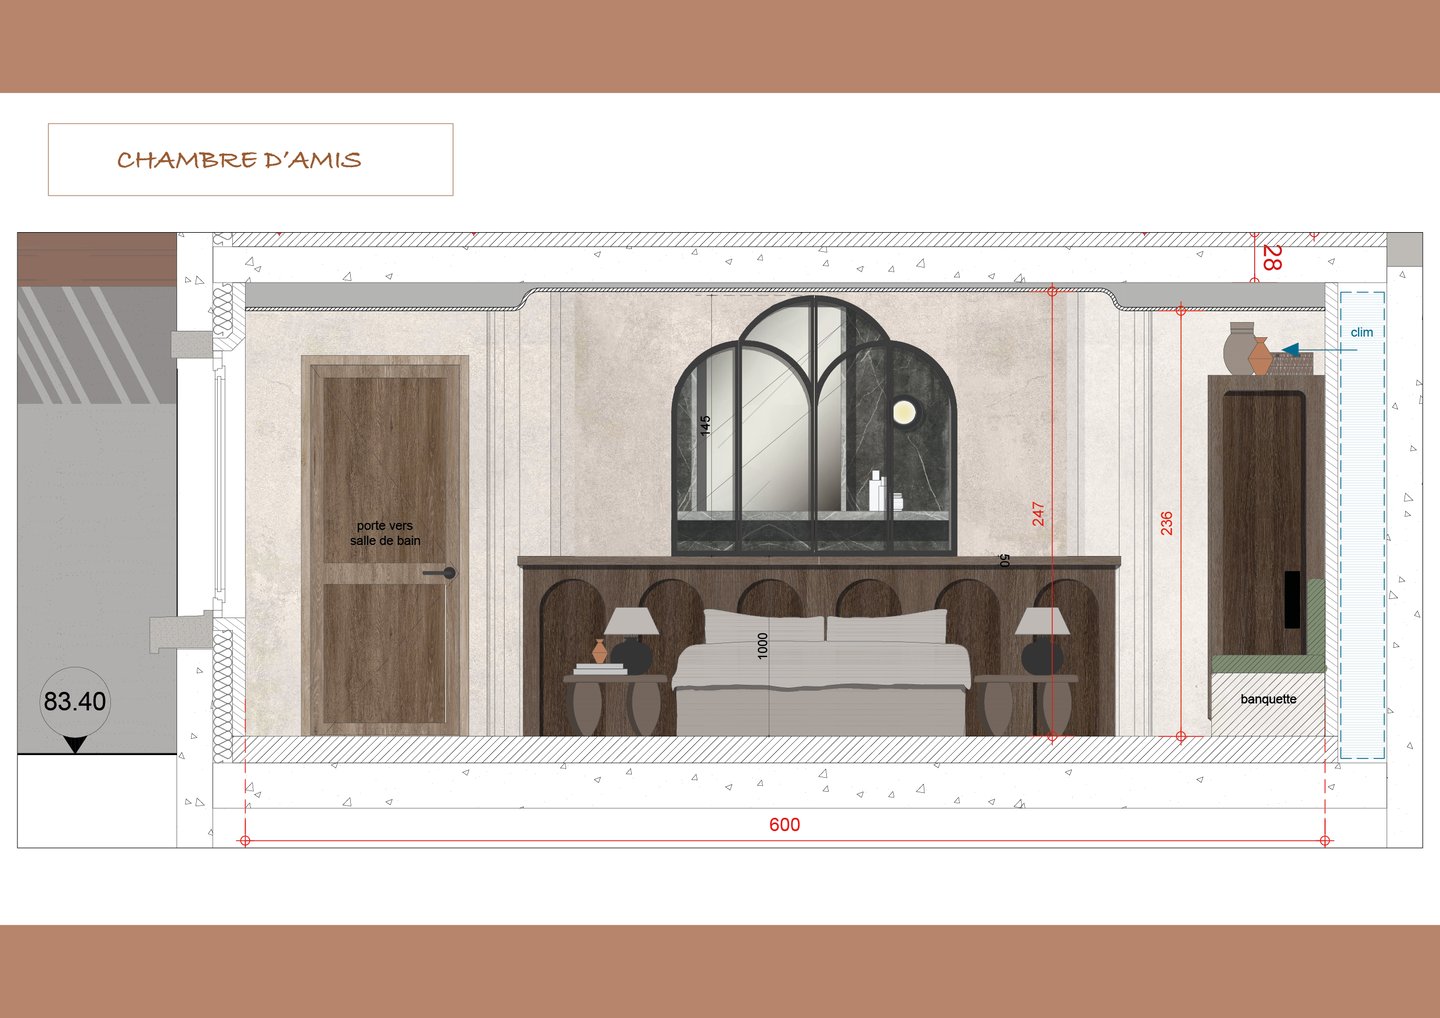Click the left bedside lamp
This screenshot has width=1440, height=1018.
pyautogui.click(x=631, y=640)
